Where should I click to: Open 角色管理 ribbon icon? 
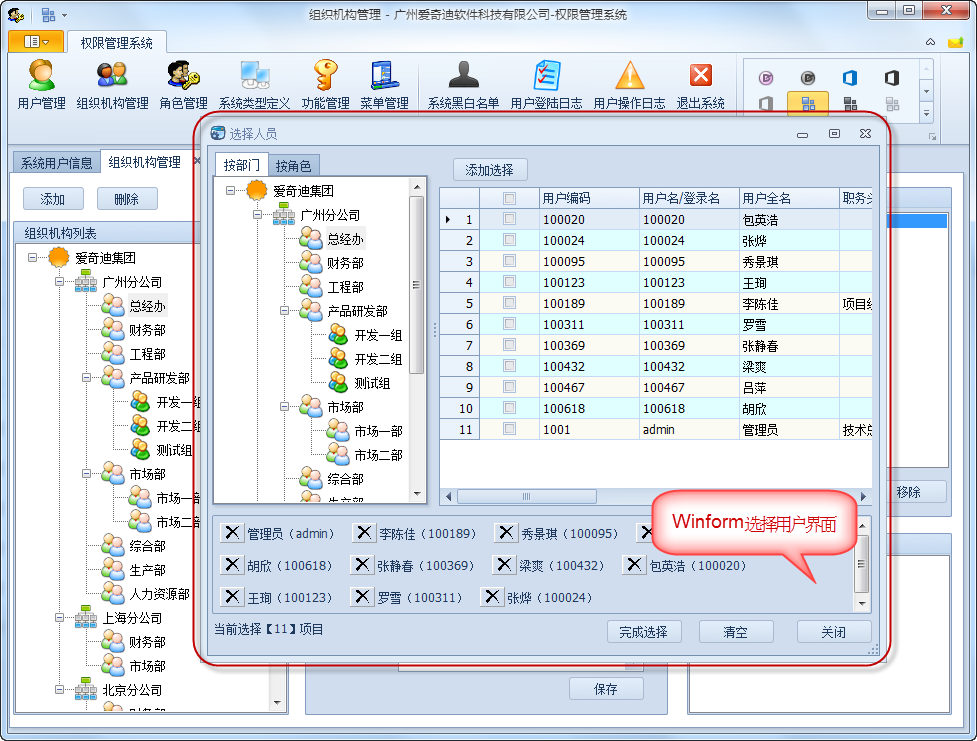pyautogui.click(x=183, y=85)
